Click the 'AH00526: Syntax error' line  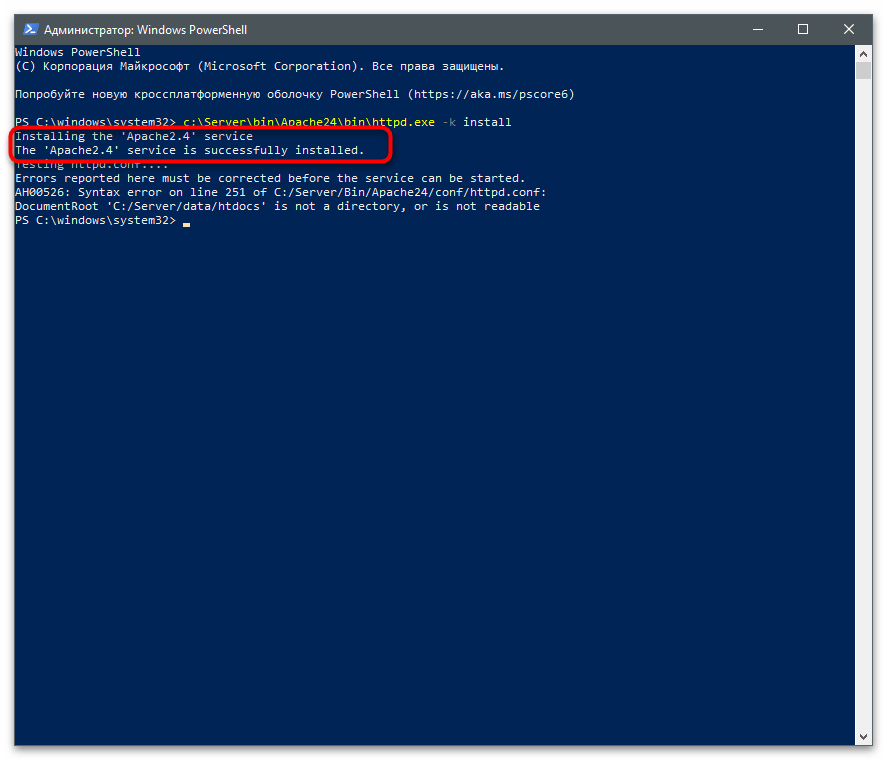[281, 192]
